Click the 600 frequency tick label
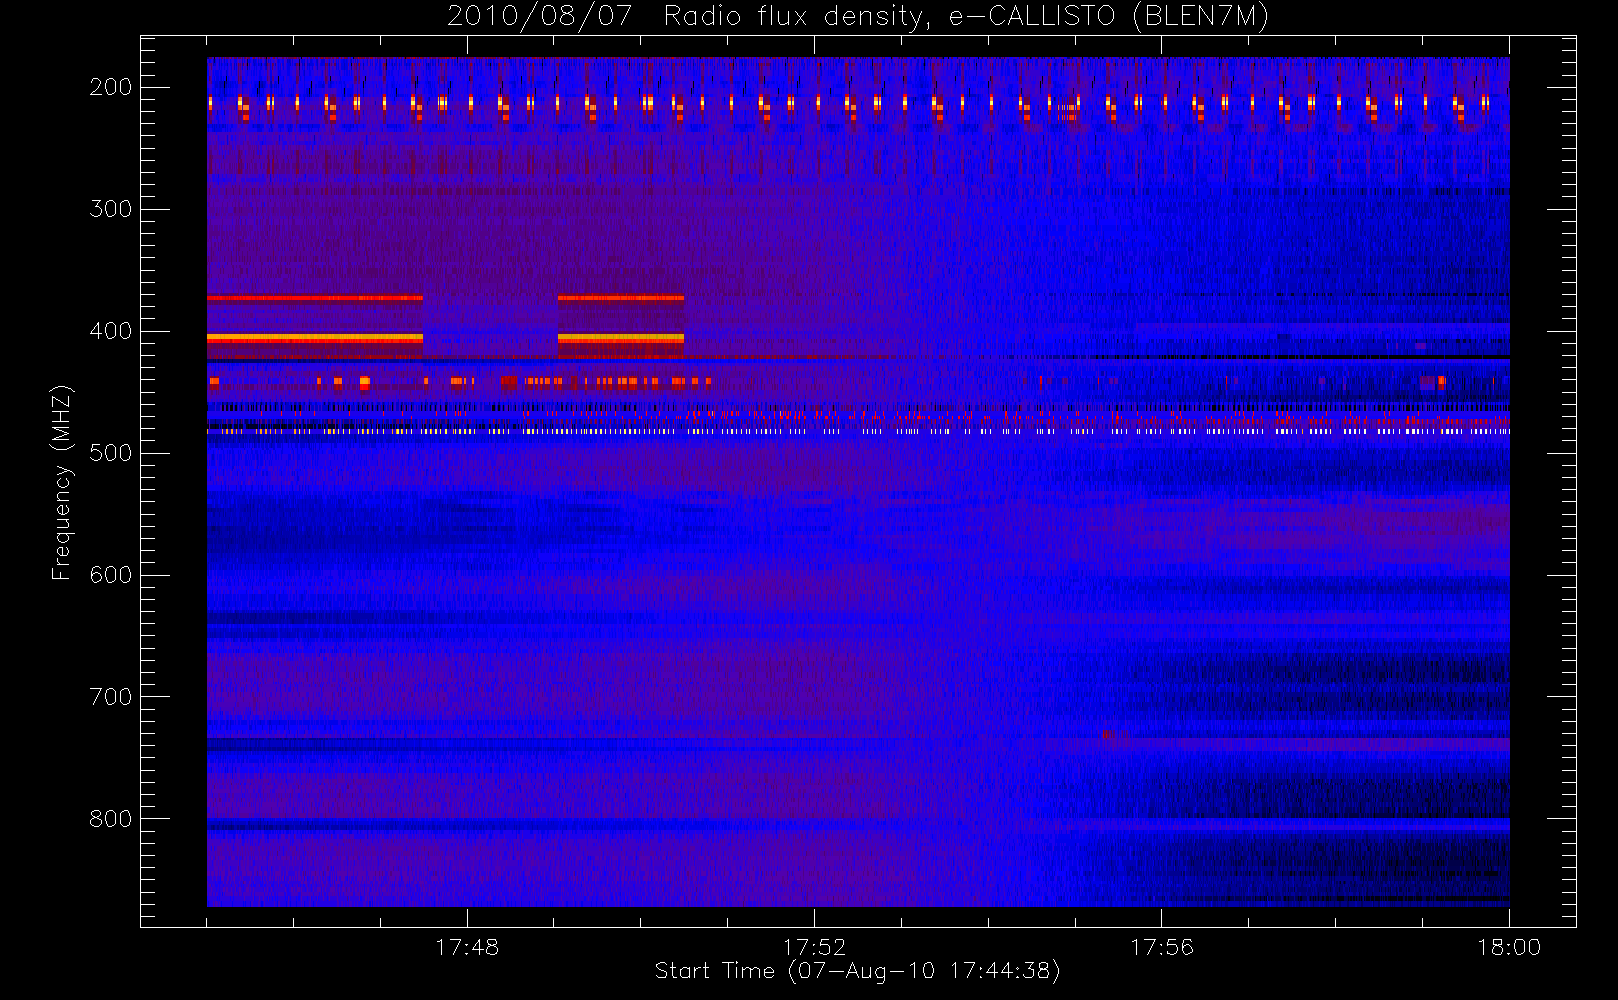 [111, 575]
